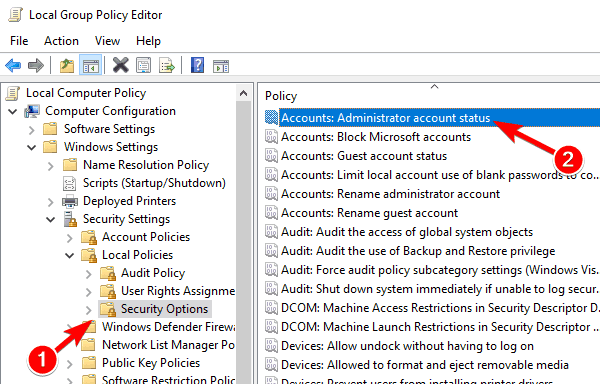Open the Action menu
Viewport: 600px width, 384px height.
click(x=61, y=41)
